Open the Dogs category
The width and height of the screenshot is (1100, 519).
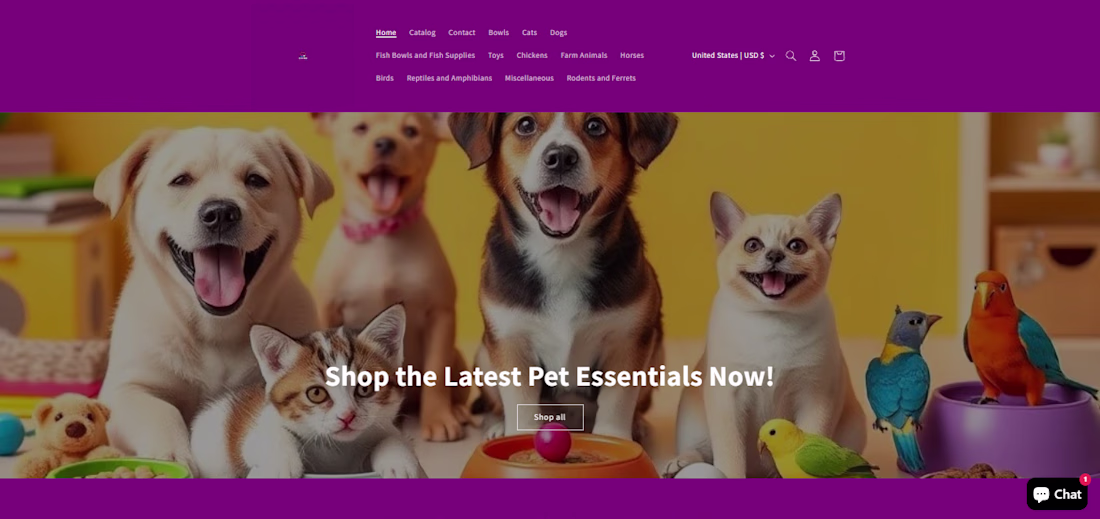(558, 32)
